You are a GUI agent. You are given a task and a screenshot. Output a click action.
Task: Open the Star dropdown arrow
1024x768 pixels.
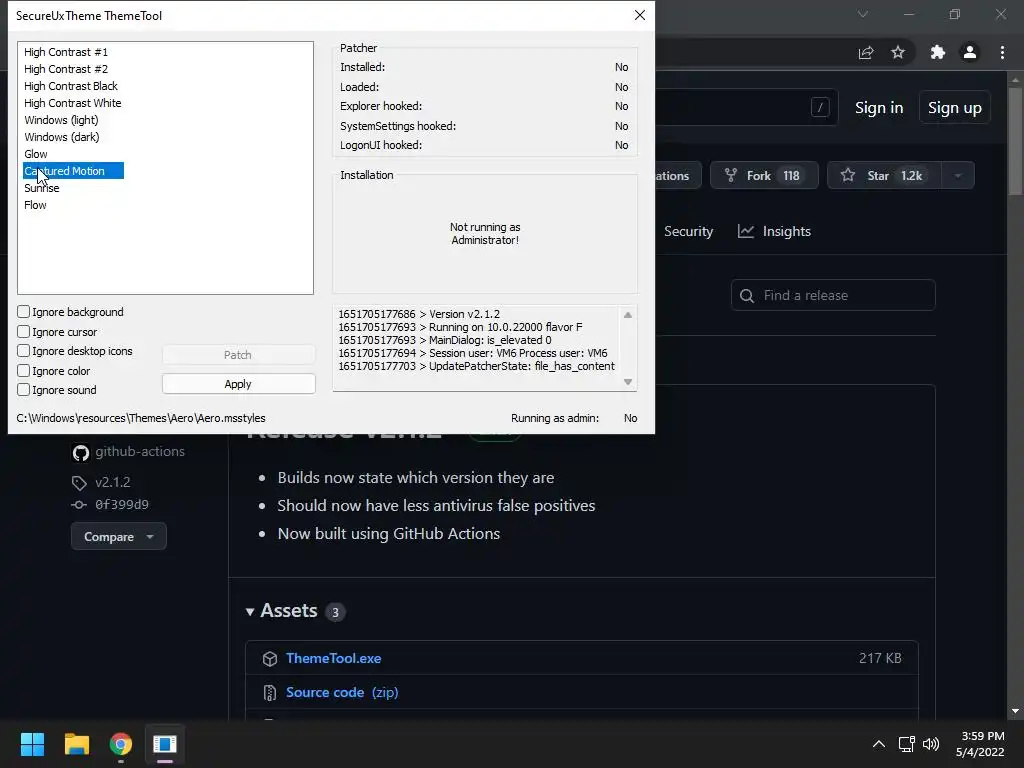[x=958, y=175]
